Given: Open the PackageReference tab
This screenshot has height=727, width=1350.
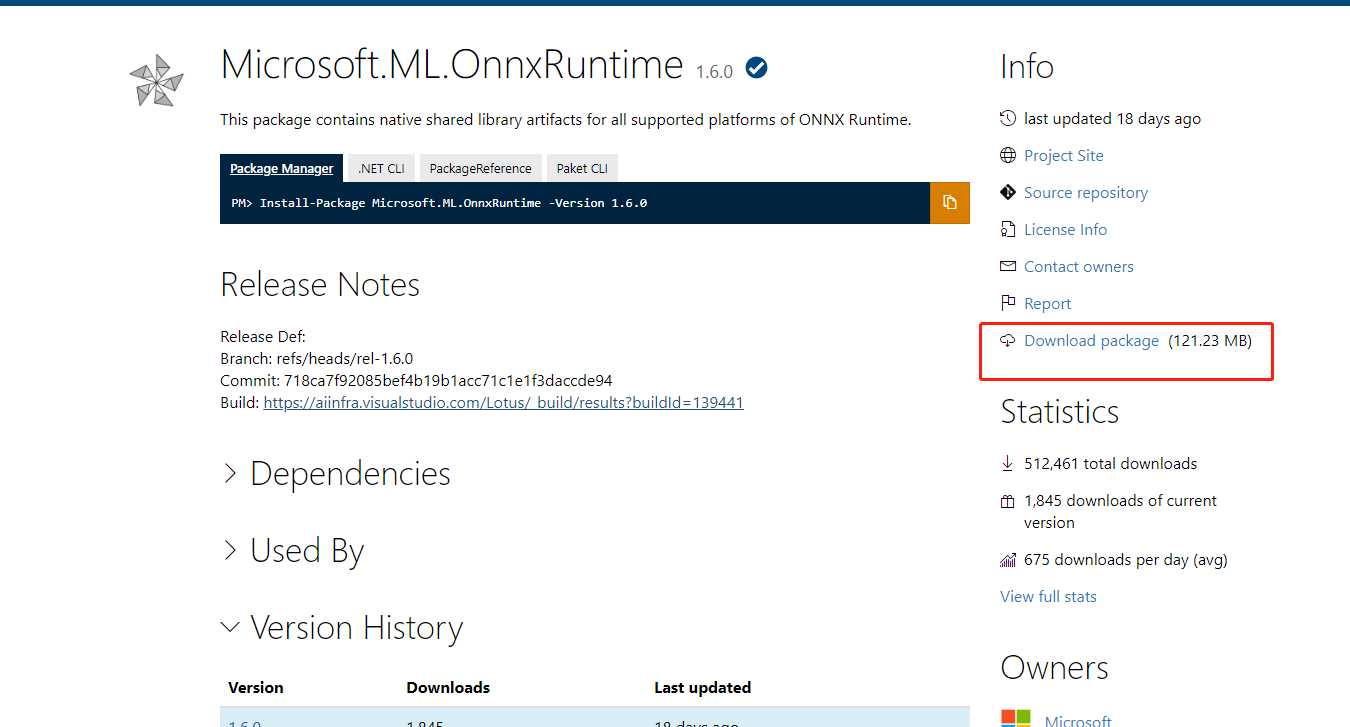Looking at the screenshot, I should pyautogui.click(x=480, y=168).
